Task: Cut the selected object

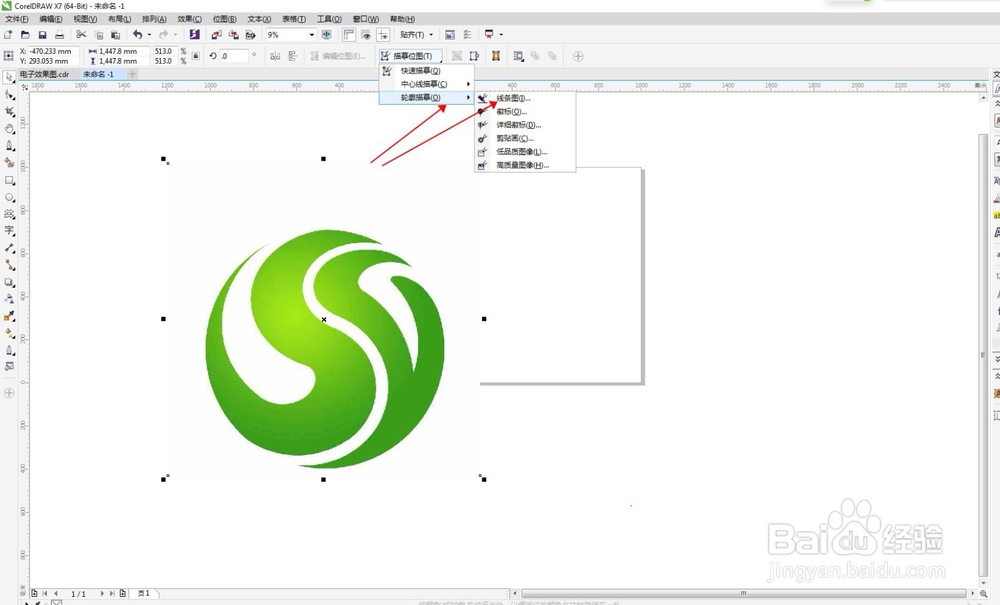Action: (81, 34)
